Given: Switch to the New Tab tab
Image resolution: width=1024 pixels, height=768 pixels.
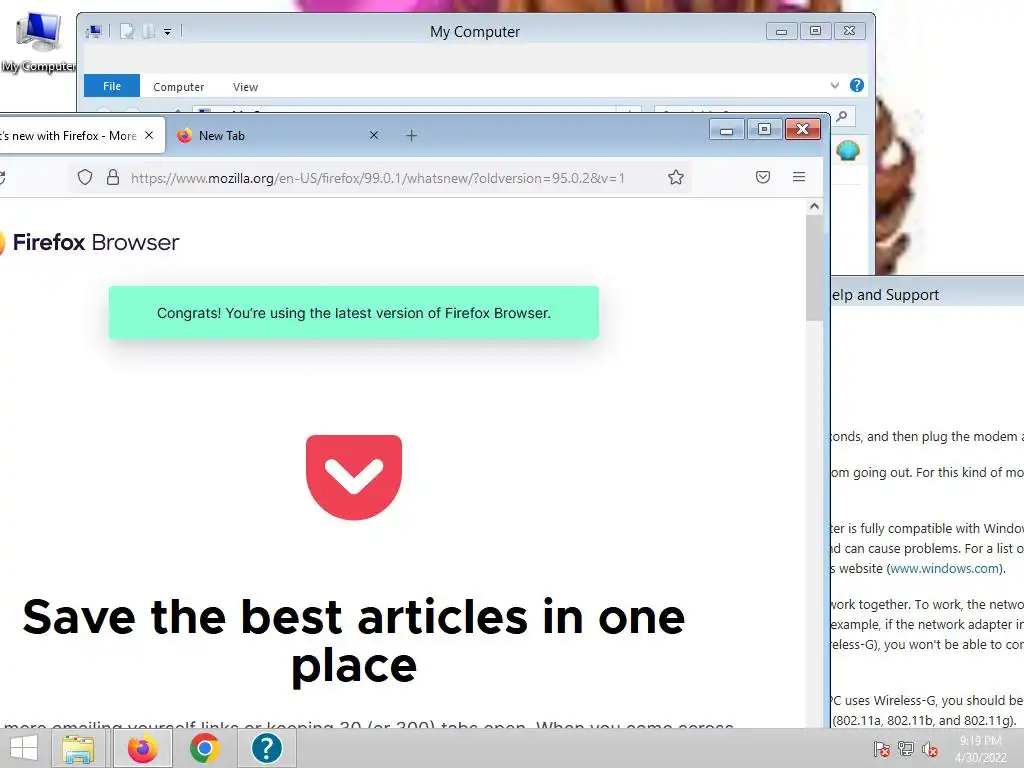Looking at the screenshot, I should pyautogui.click(x=278, y=135).
